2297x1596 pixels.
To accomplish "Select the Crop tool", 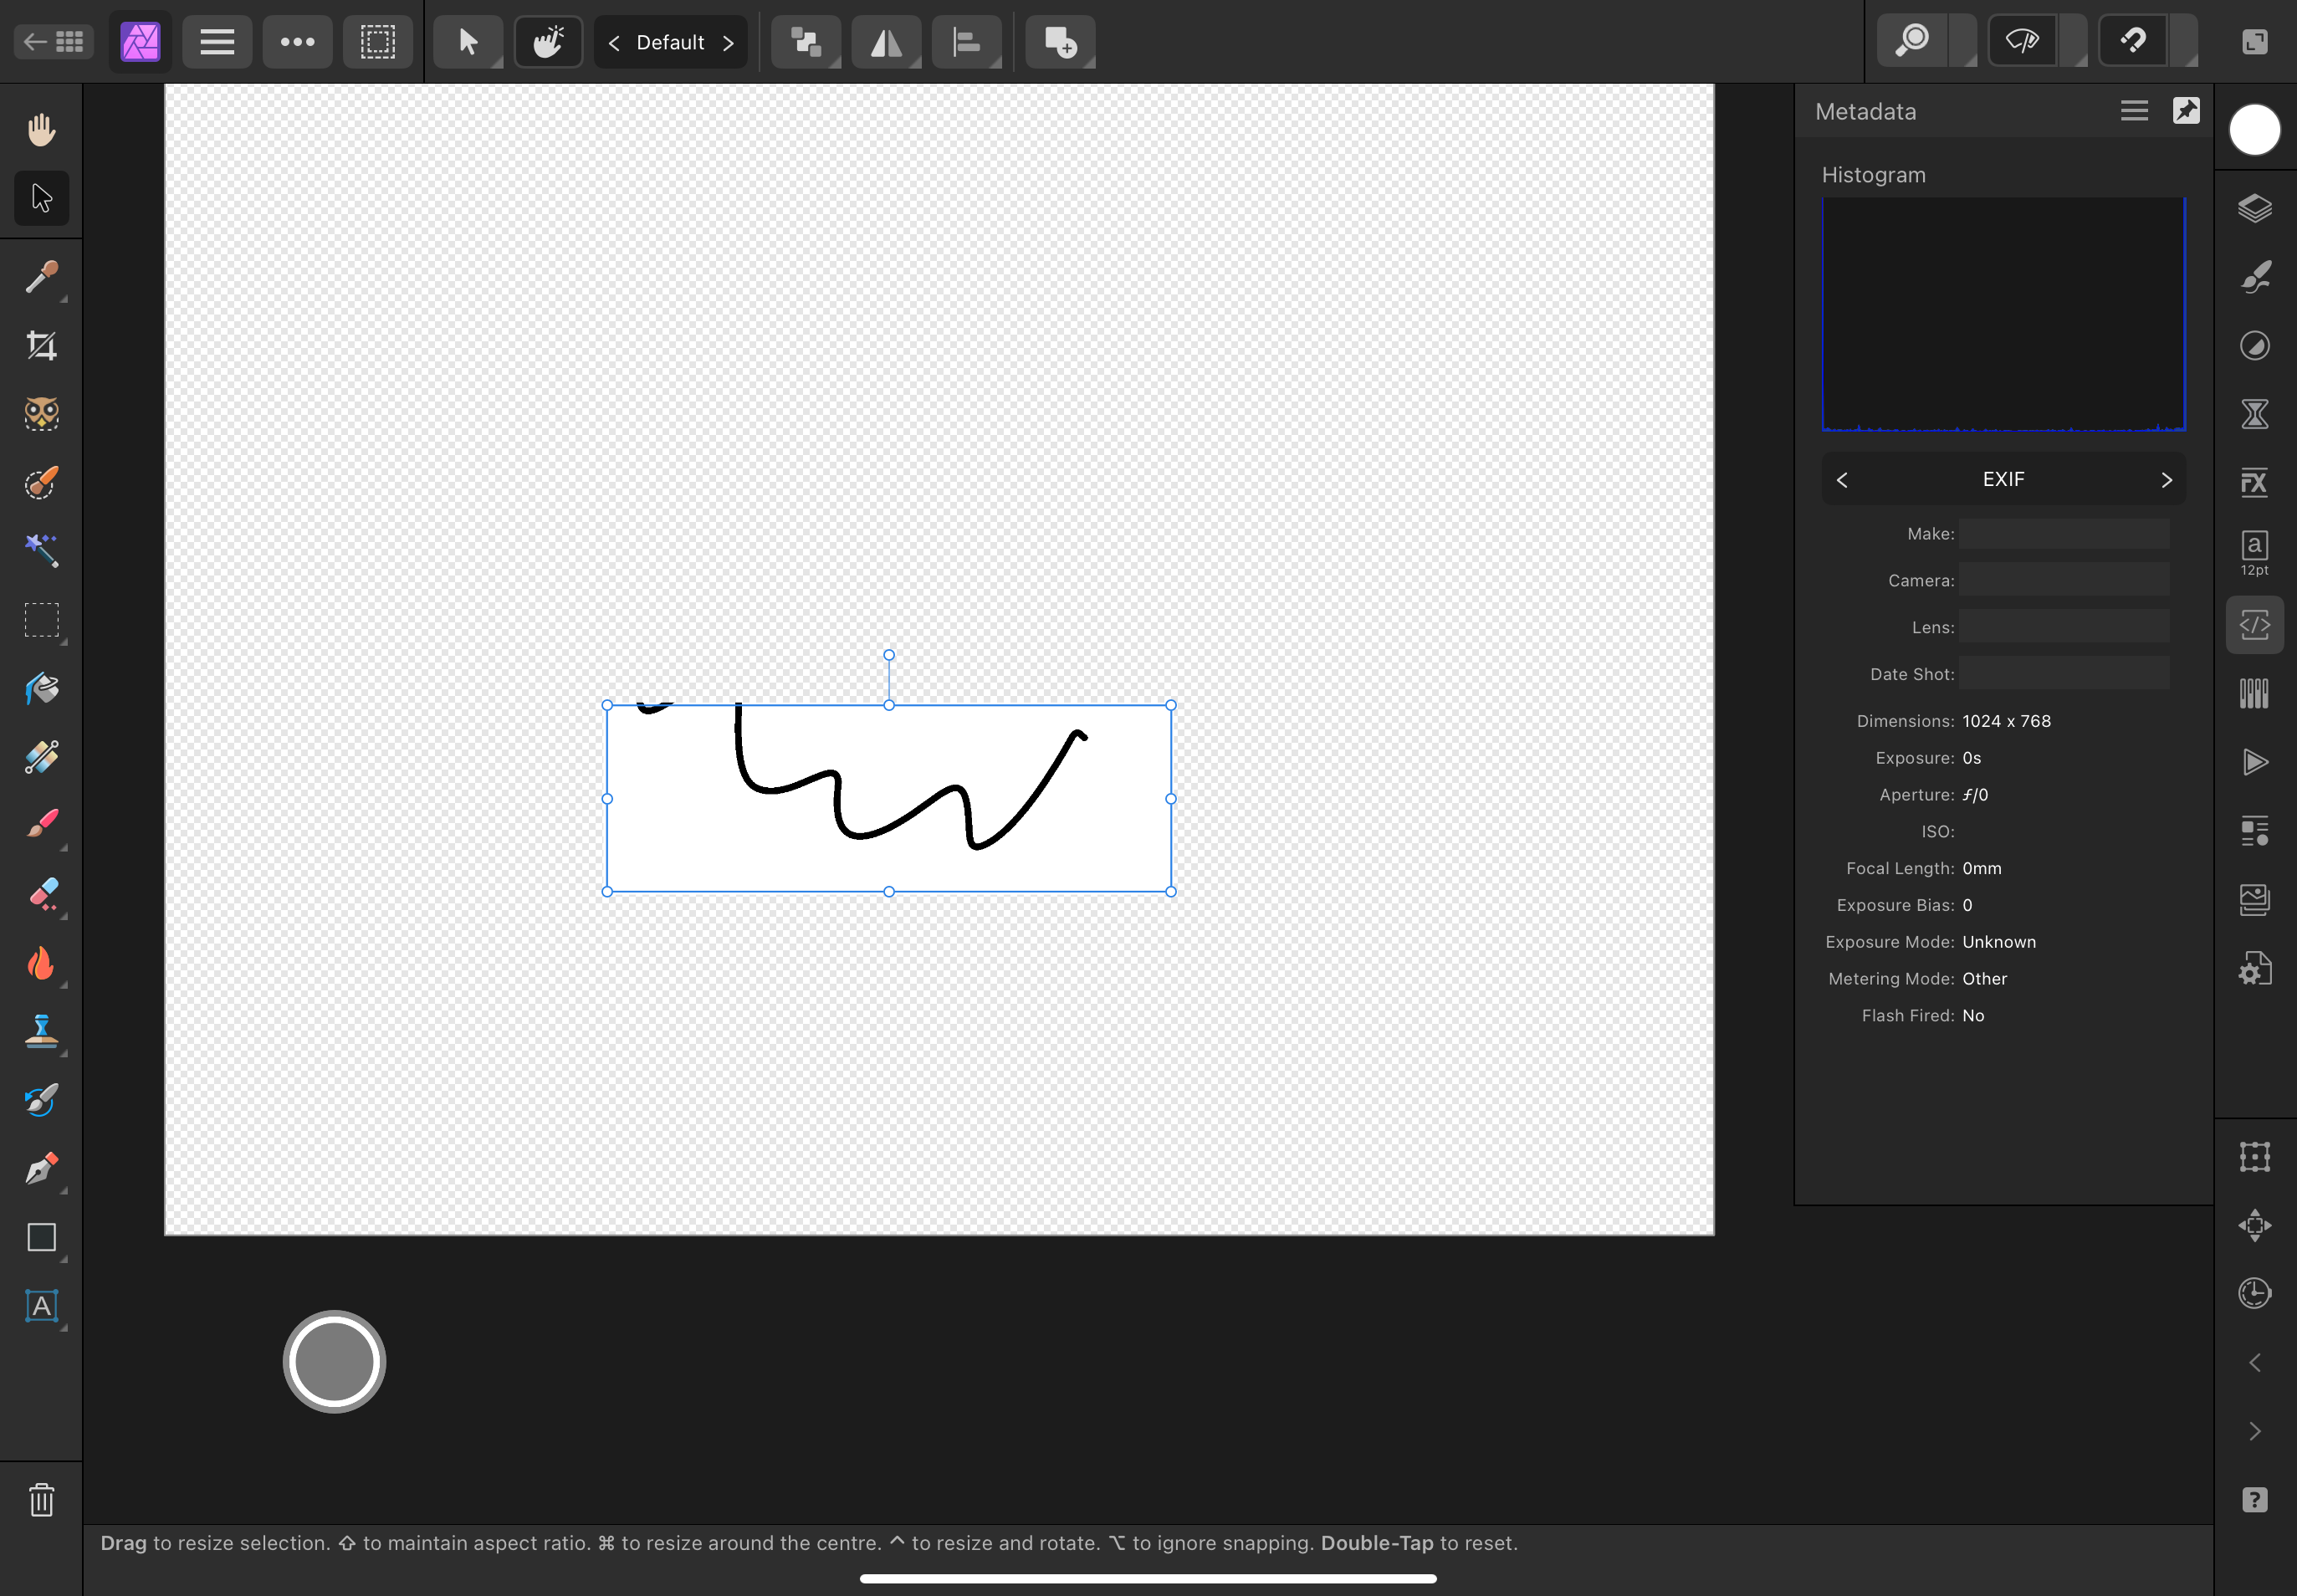I will click(x=41, y=345).
